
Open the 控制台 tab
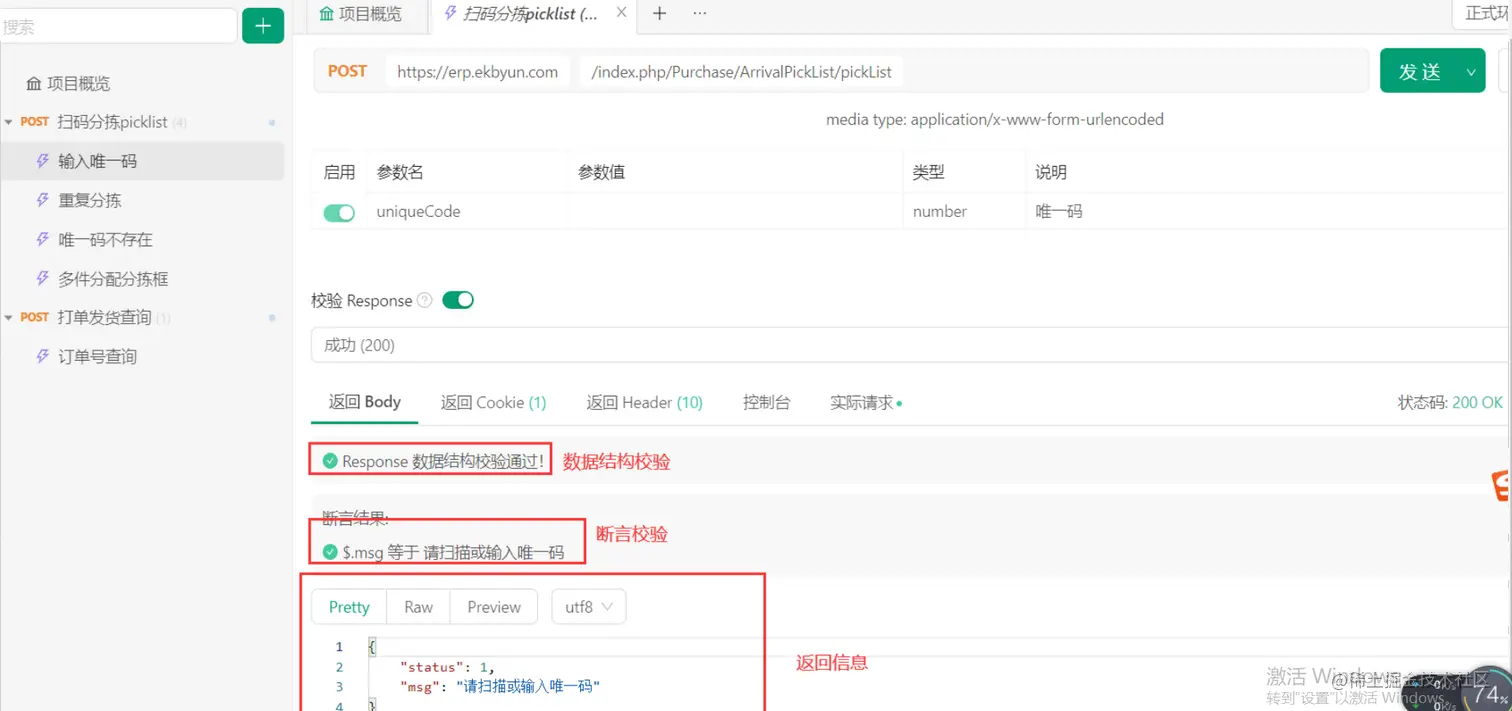pos(766,402)
